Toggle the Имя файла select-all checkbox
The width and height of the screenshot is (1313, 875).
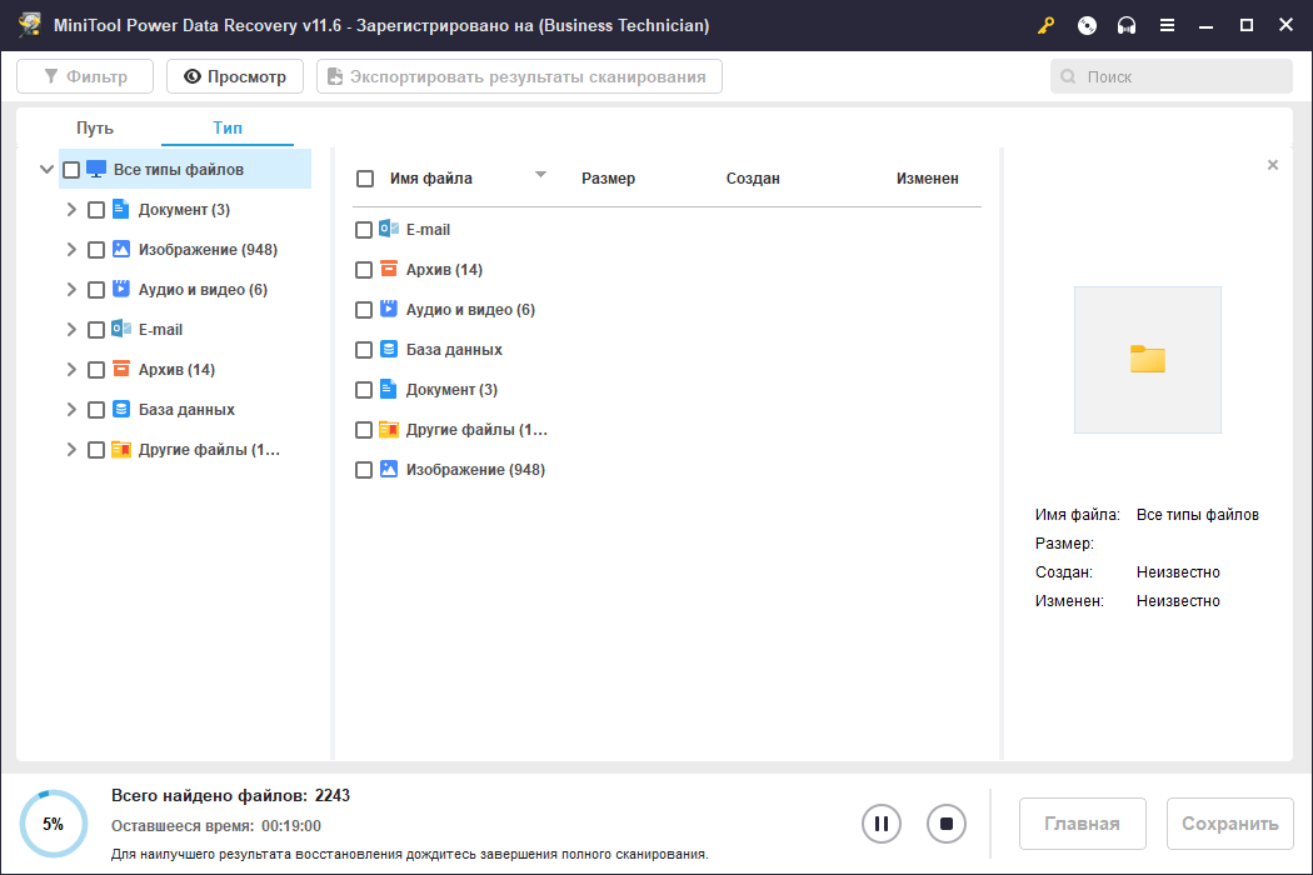point(365,179)
